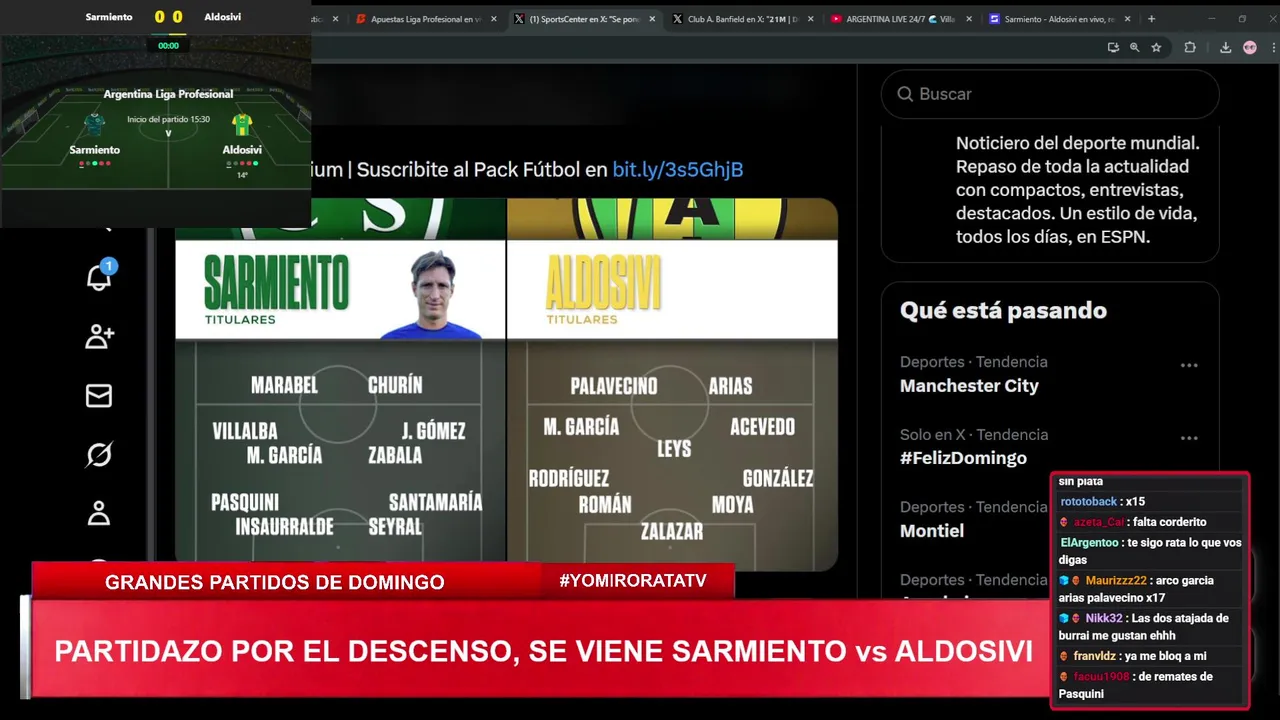This screenshot has height=720, width=1280.
Task: Open the follow people icon in X sidebar
Action: tap(99, 337)
